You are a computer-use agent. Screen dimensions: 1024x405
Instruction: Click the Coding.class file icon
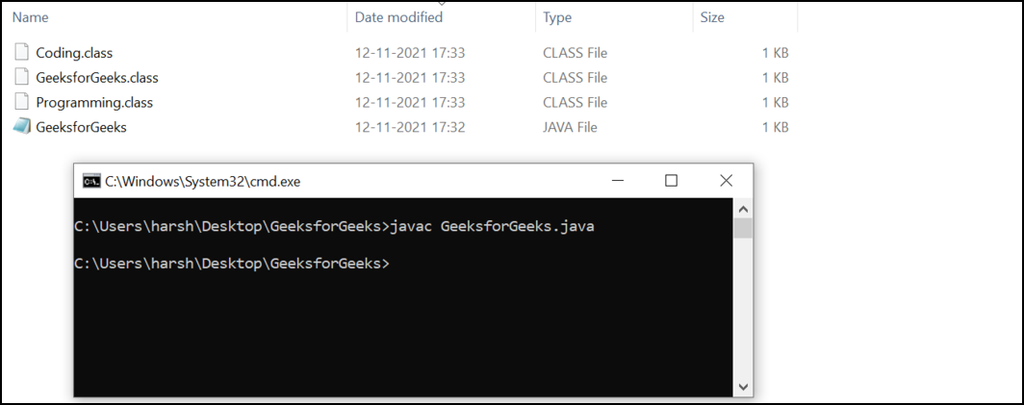tap(22, 52)
